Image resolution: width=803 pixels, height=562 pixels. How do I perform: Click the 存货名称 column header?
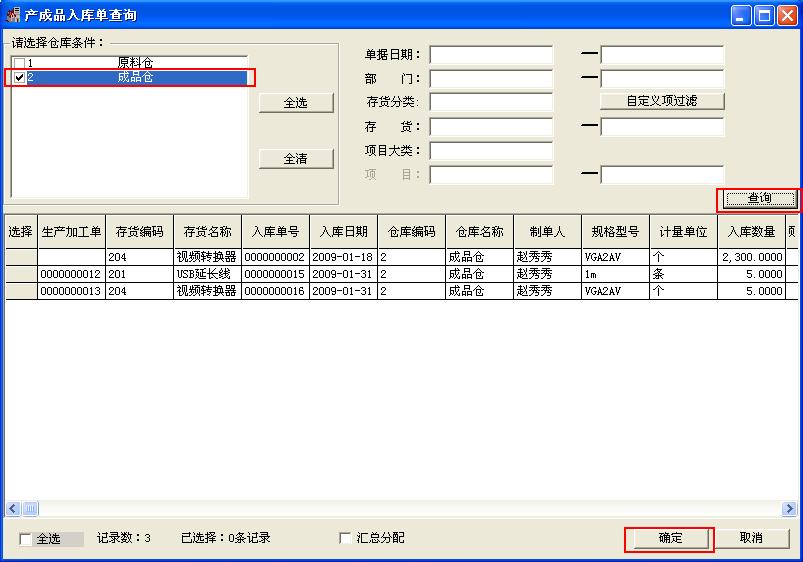pos(208,232)
